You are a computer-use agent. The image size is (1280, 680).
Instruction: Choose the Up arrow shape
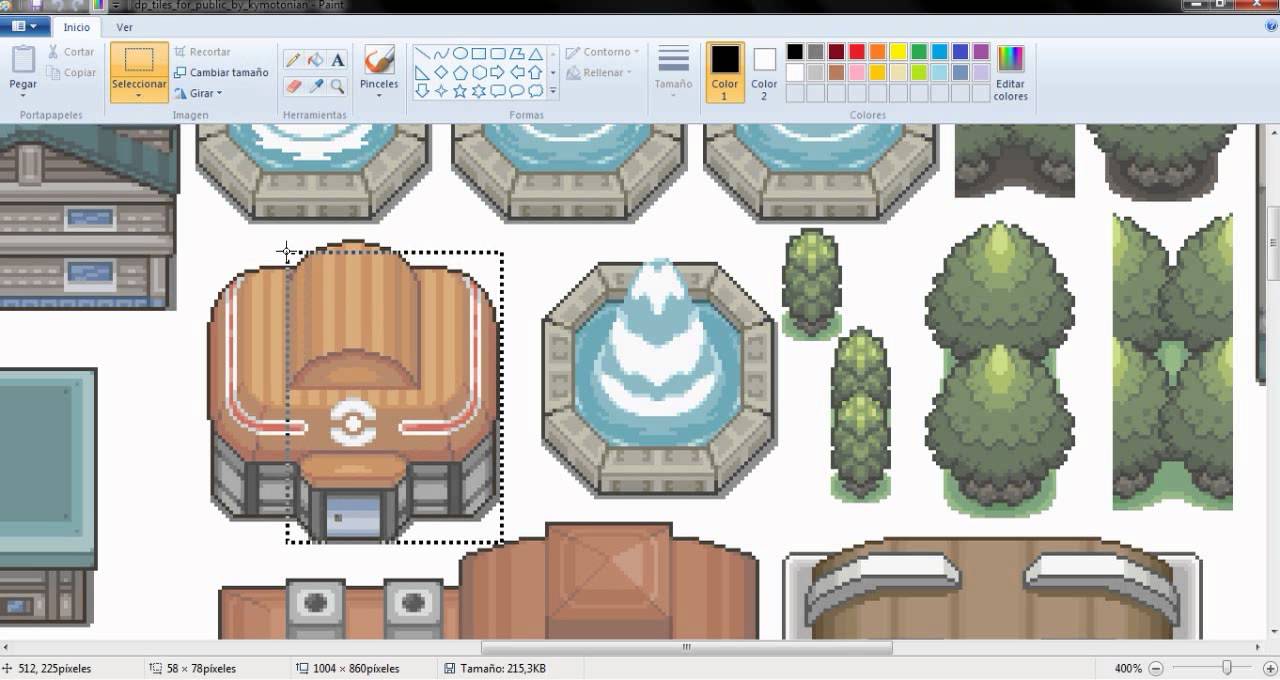[536, 72]
